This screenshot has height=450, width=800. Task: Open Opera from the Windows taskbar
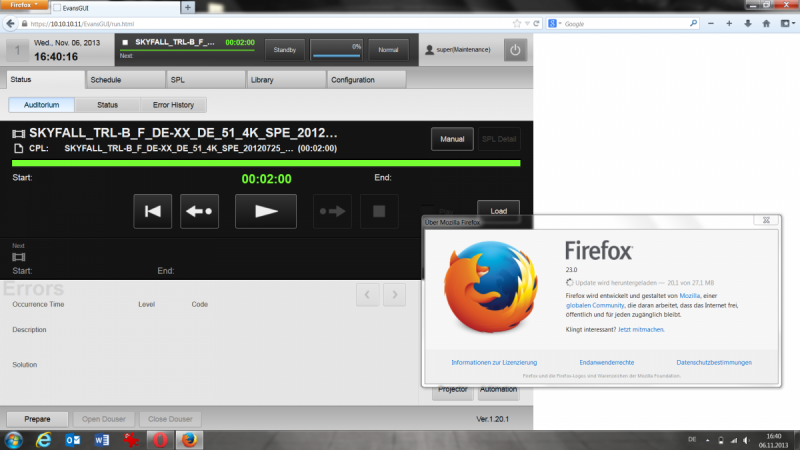(x=160, y=440)
